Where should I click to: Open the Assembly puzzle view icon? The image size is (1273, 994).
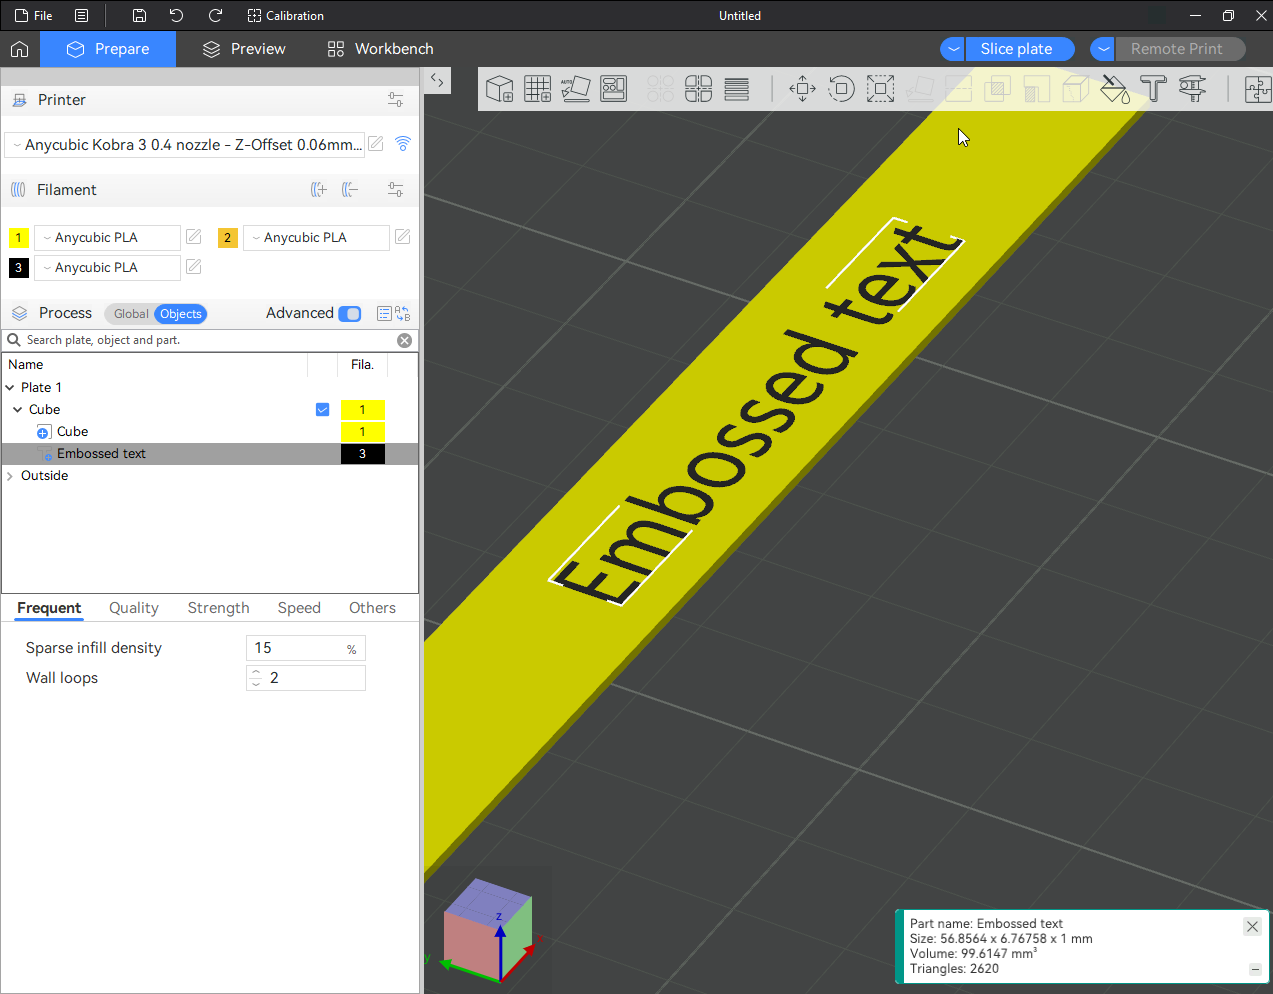click(1258, 89)
